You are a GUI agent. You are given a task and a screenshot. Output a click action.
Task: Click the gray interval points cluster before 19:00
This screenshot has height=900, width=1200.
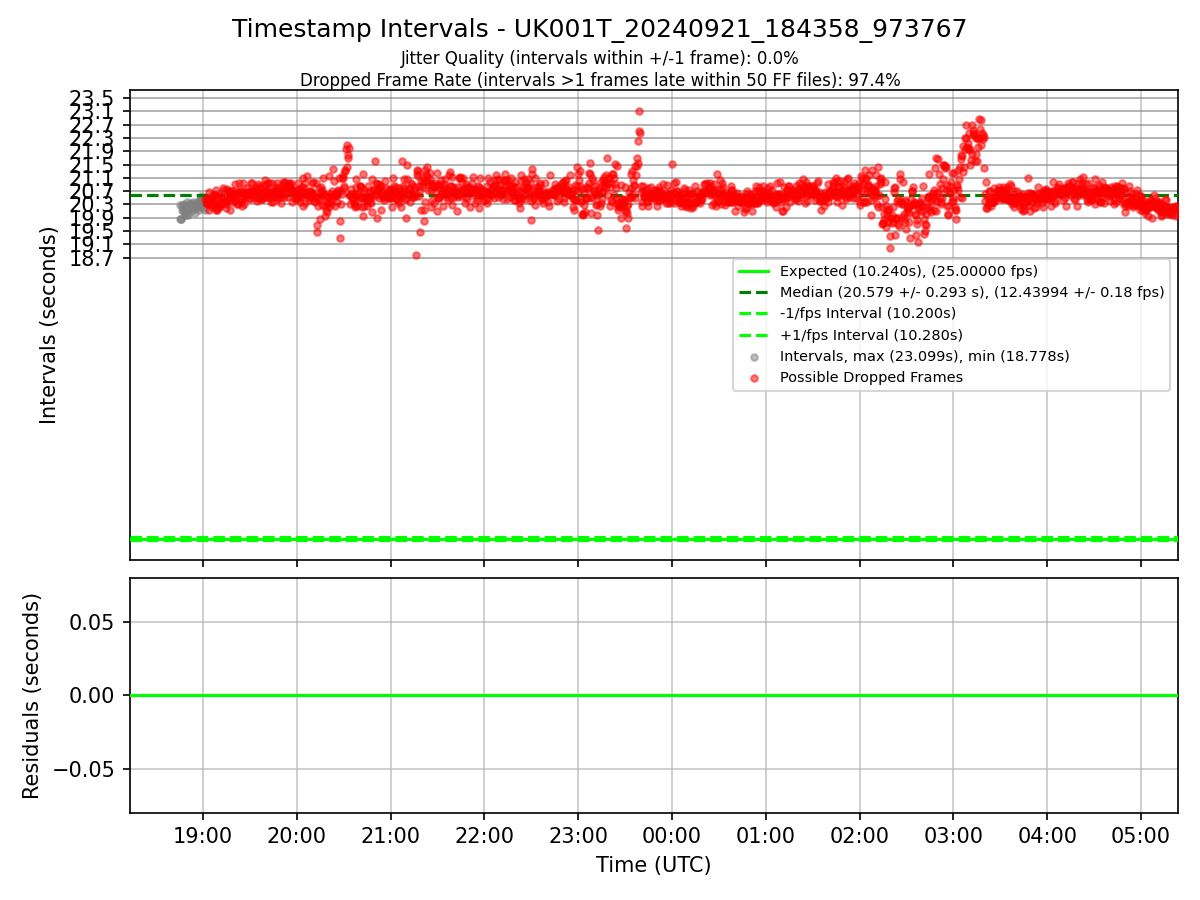coord(189,209)
